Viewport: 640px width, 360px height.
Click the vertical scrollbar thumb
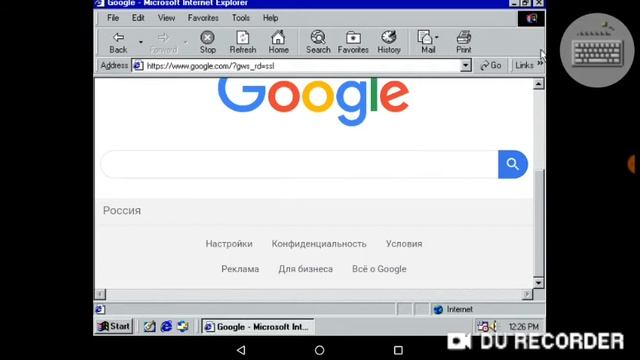(539, 222)
